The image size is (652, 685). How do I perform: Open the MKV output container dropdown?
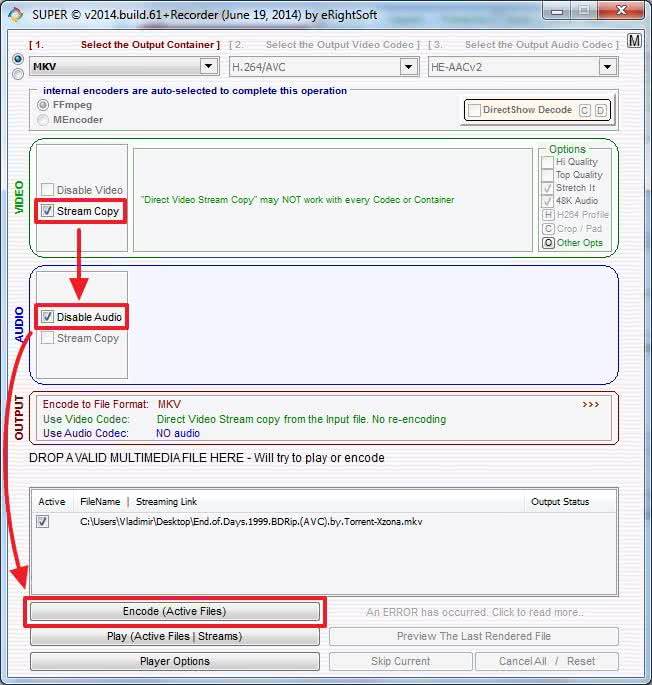click(x=208, y=66)
